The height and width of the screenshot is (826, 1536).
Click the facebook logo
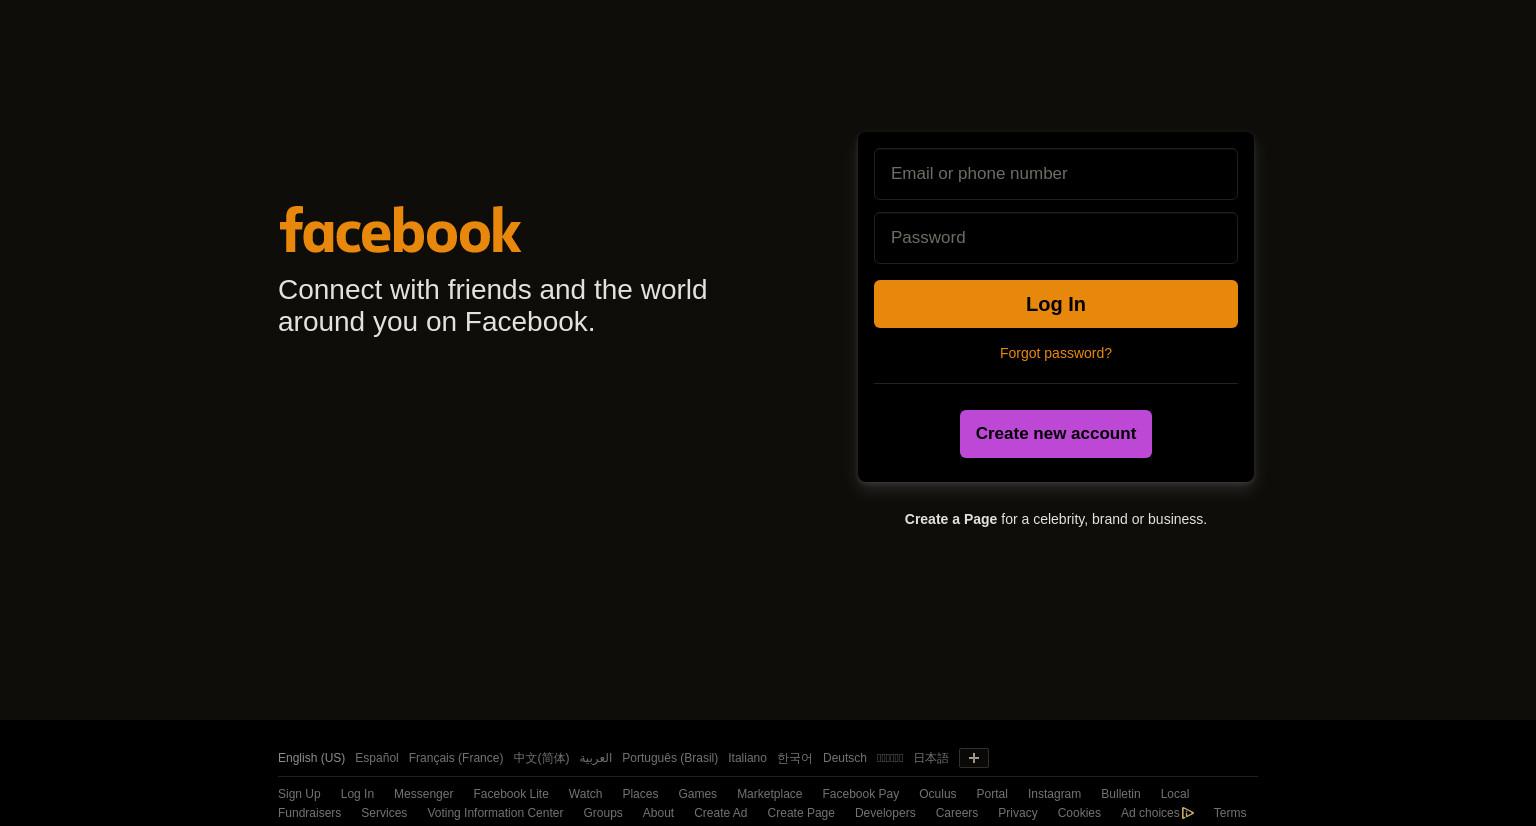coord(400,230)
